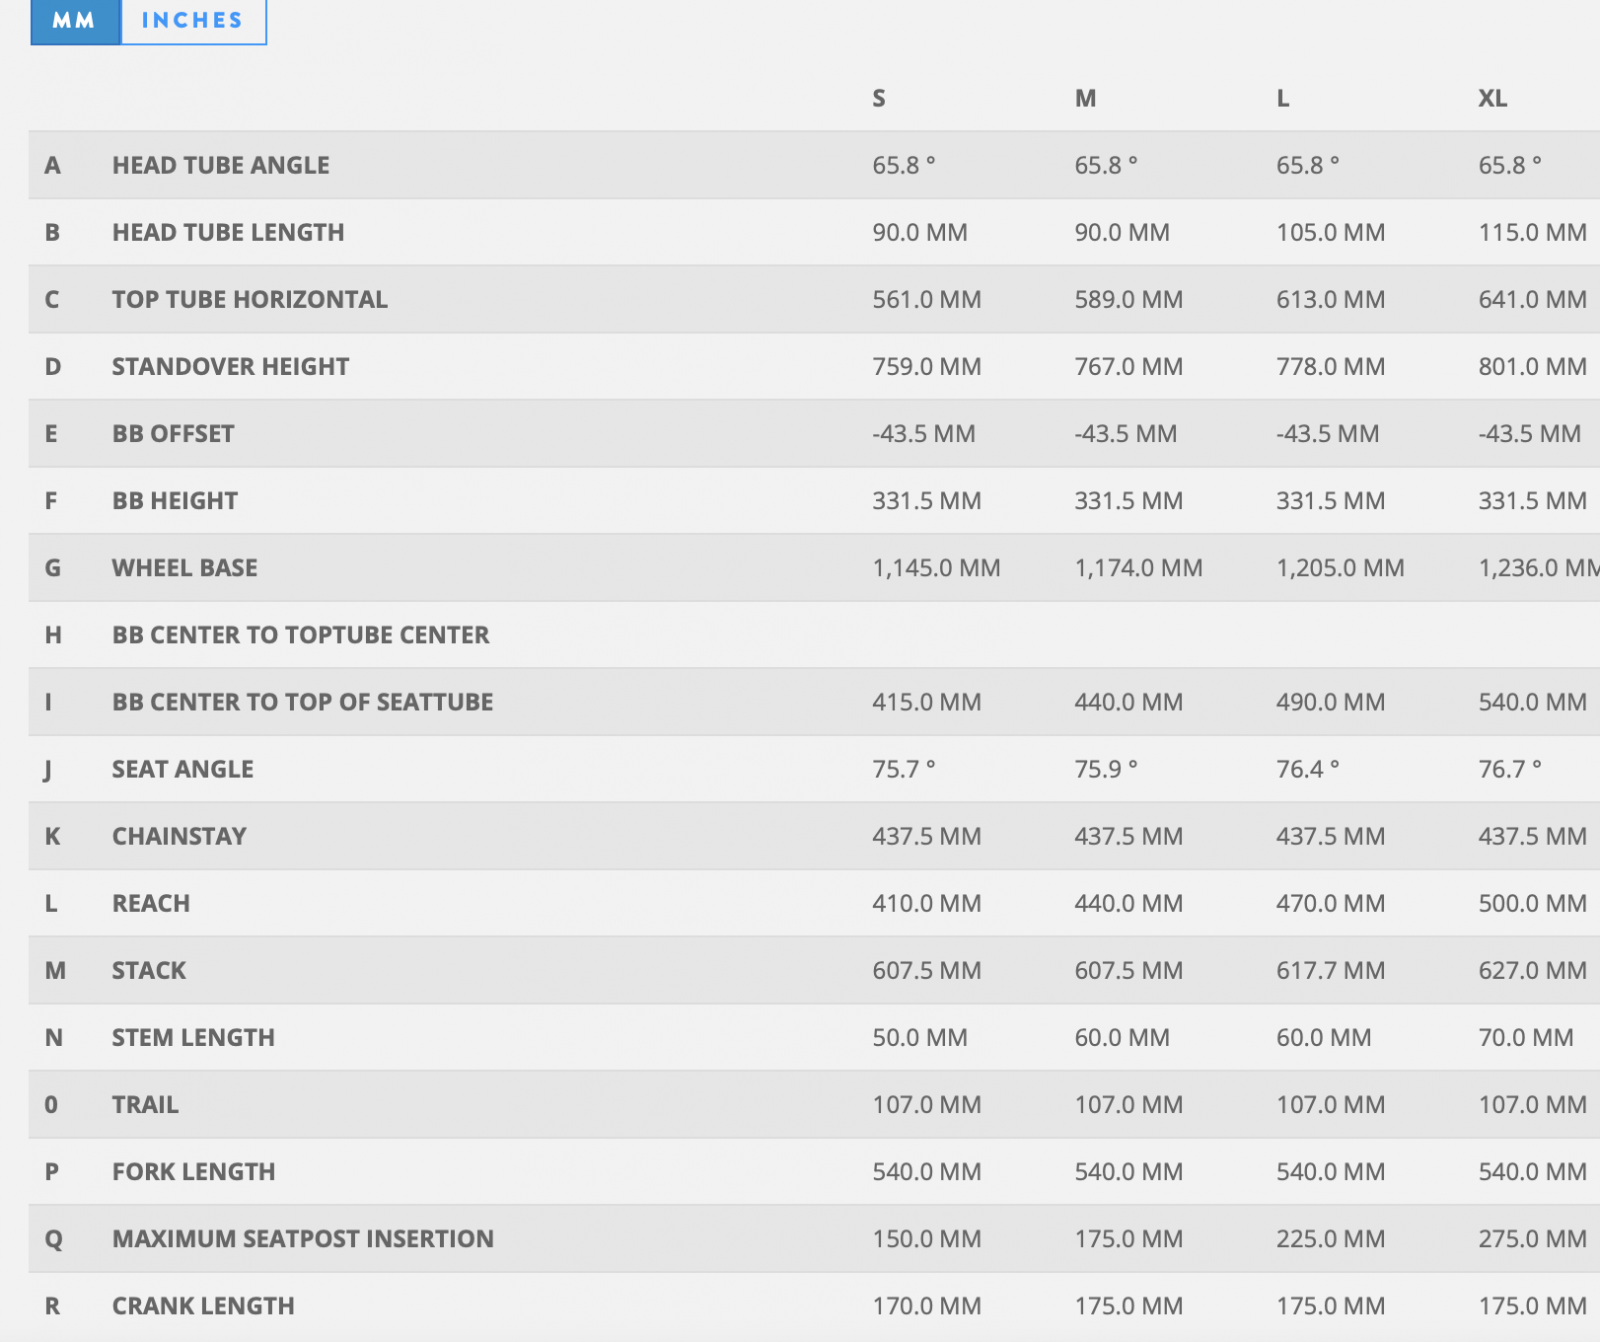The height and width of the screenshot is (1342, 1600).
Task: Click the TOP TUBE HORIZONTAL row label
Action: pos(250,299)
